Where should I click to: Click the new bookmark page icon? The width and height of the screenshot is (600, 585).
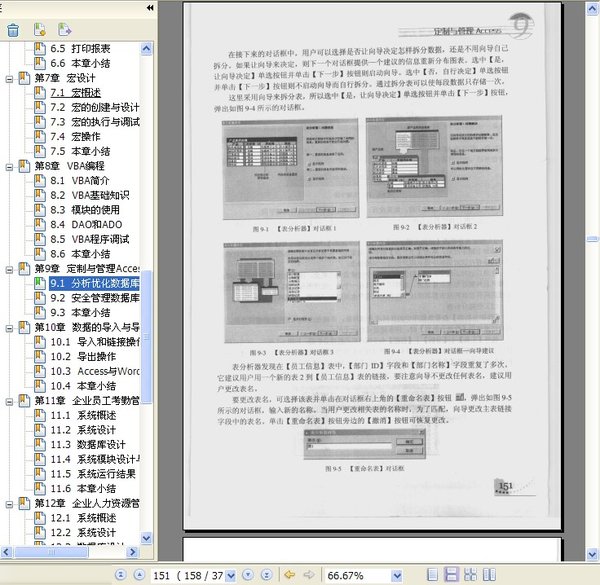pos(40,29)
